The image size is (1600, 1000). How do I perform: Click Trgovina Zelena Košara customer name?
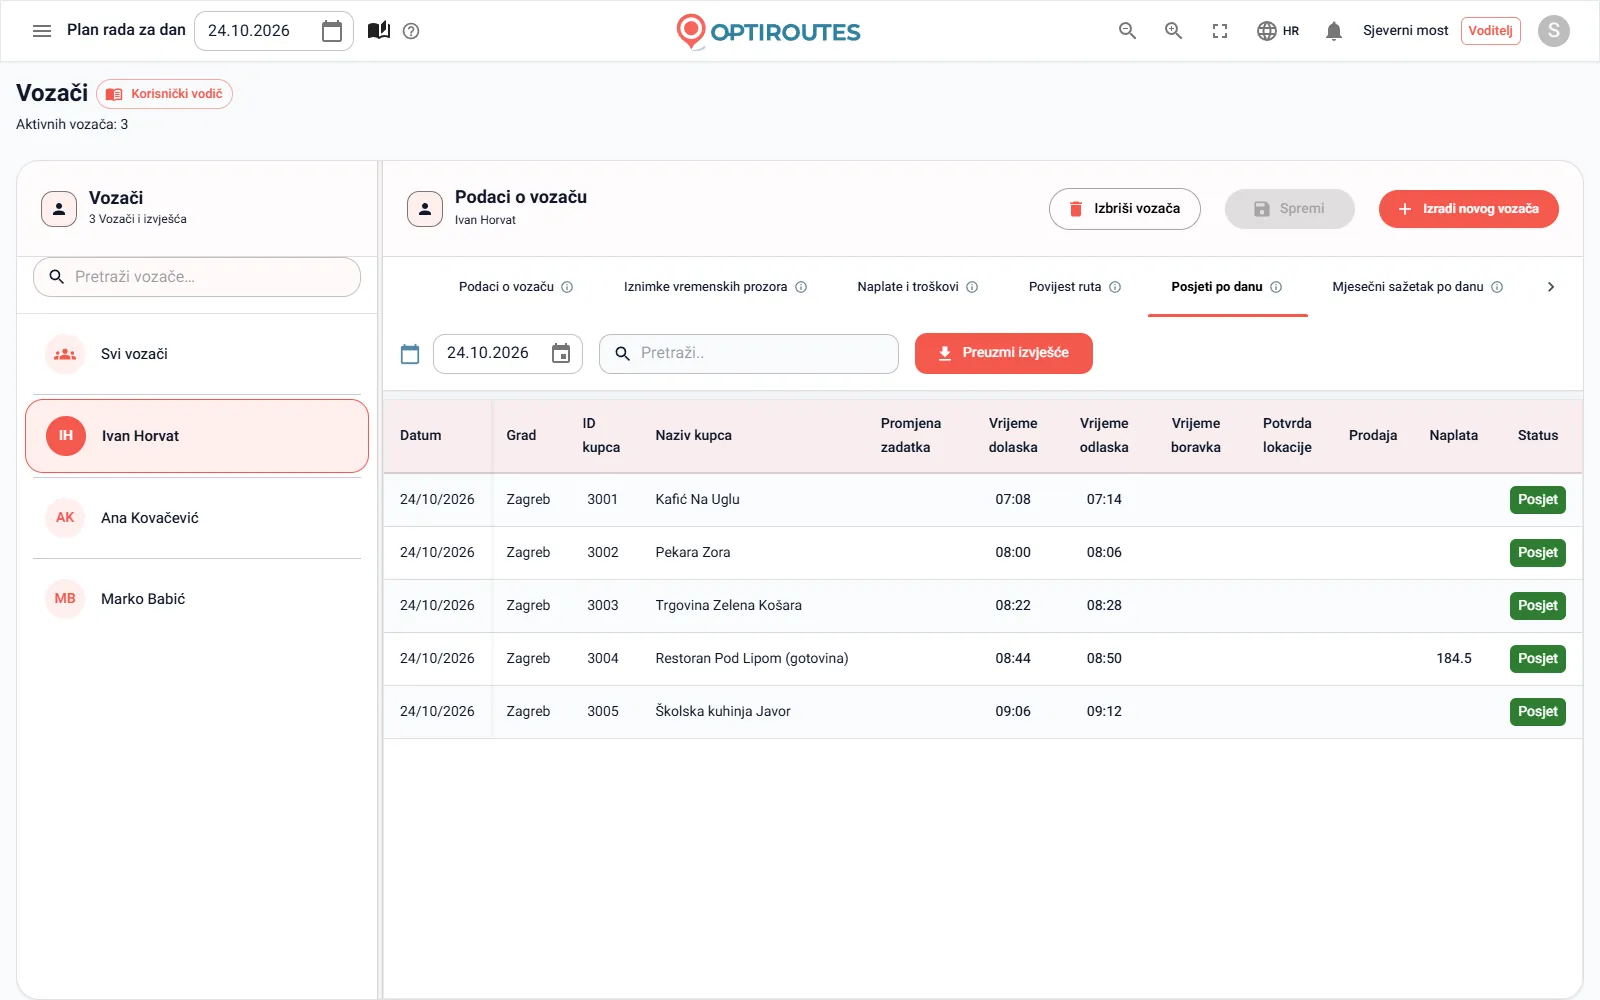click(x=728, y=606)
